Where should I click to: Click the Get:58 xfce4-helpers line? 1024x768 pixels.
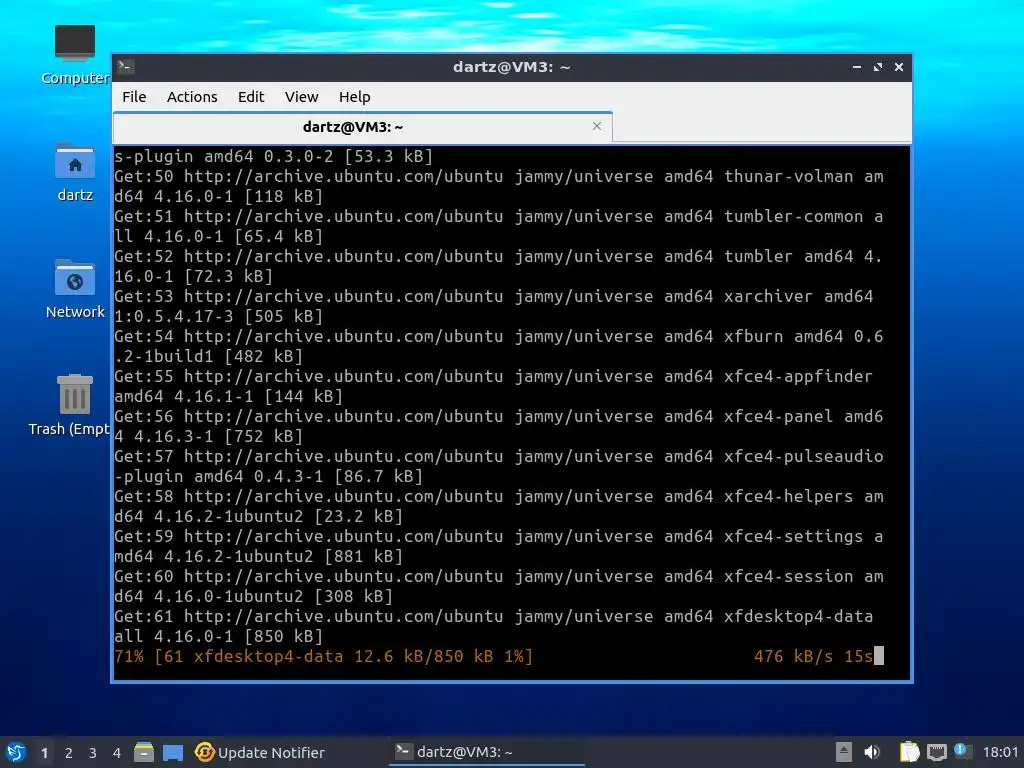[x=499, y=506]
